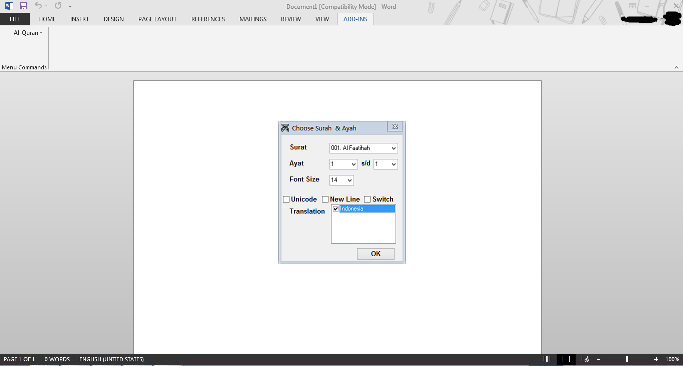Click the zoom slider handle
Screen dimensions: 683x366
(x=627, y=359)
